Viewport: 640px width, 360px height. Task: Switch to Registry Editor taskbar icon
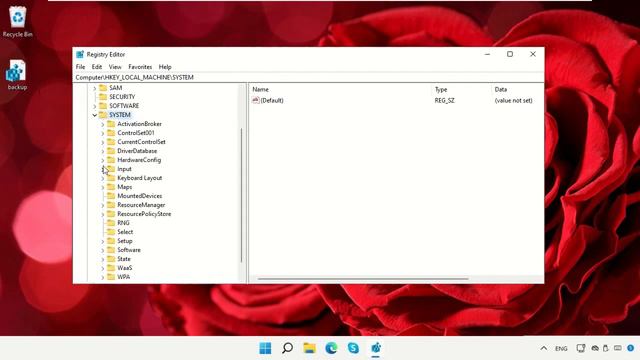click(x=376, y=348)
